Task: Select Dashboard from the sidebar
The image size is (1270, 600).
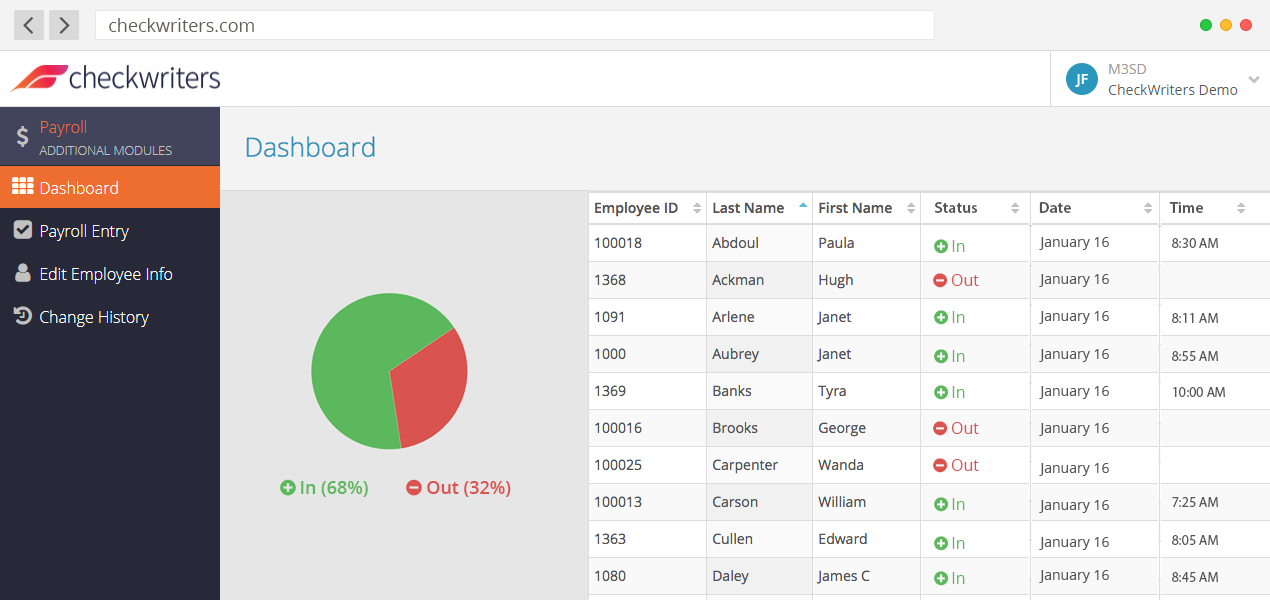Action: point(80,187)
